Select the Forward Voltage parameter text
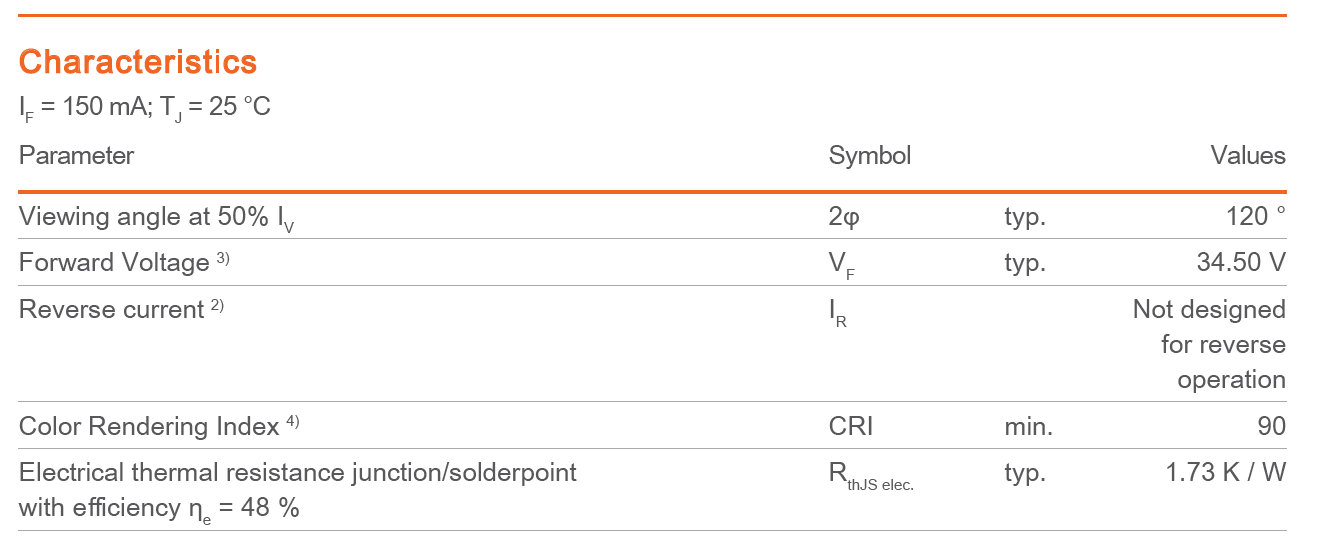 click(x=114, y=263)
